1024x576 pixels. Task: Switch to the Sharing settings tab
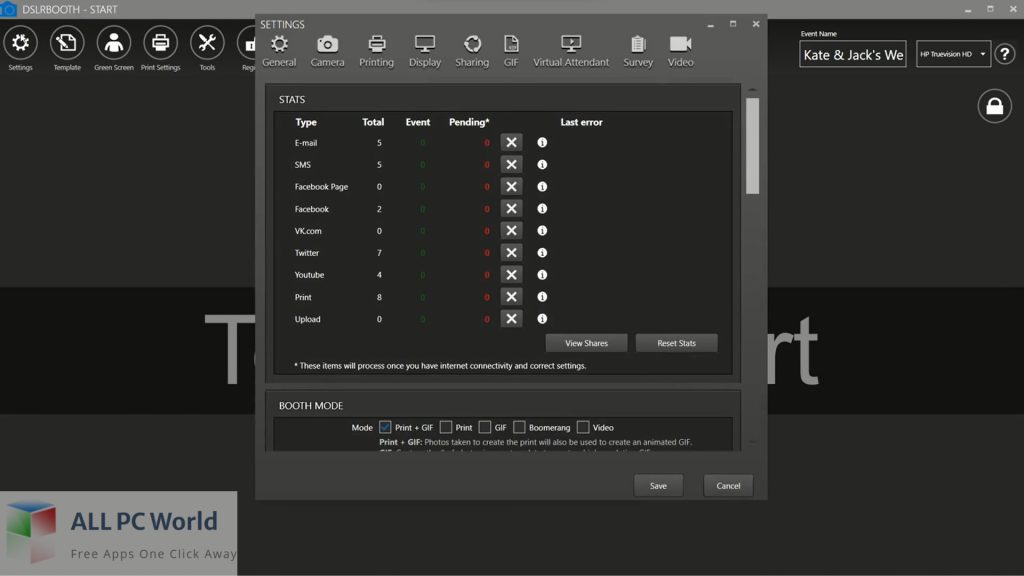pyautogui.click(x=472, y=50)
